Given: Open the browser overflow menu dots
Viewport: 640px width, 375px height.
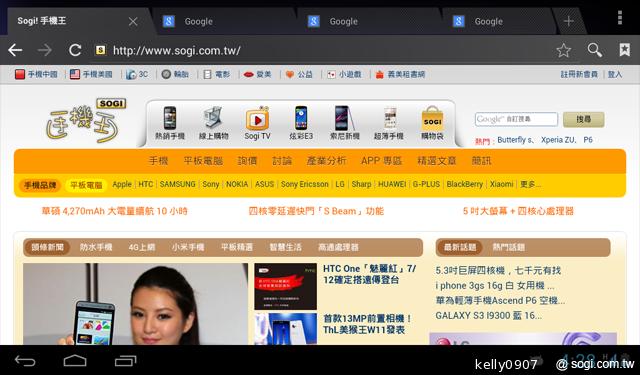Looking at the screenshot, I should pos(620,18).
